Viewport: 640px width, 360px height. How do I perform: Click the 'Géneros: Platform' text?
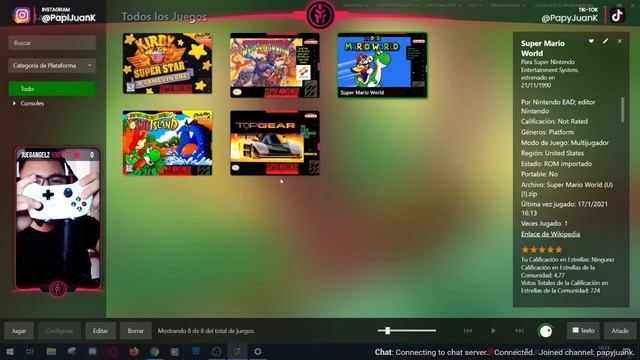[x=547, y=132]
